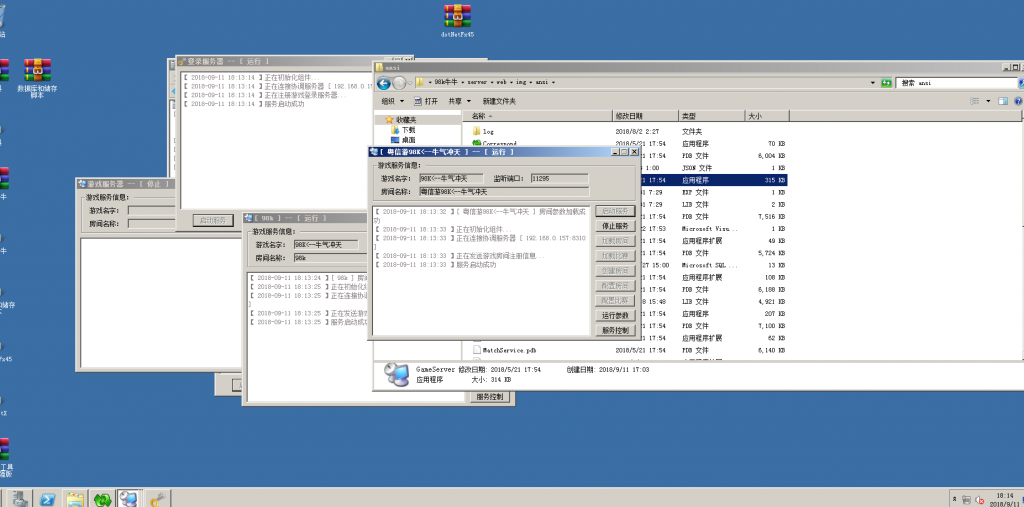Click 启动服务 in the 登录服务器 window

click(214, 220)
